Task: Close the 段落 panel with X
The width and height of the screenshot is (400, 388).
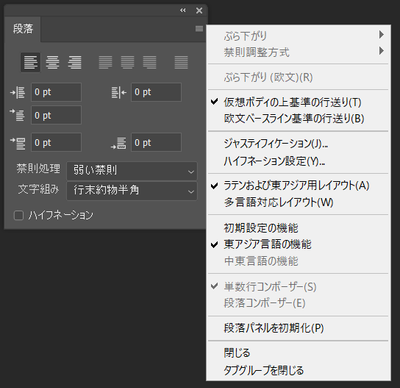Action: coord(199,11)
